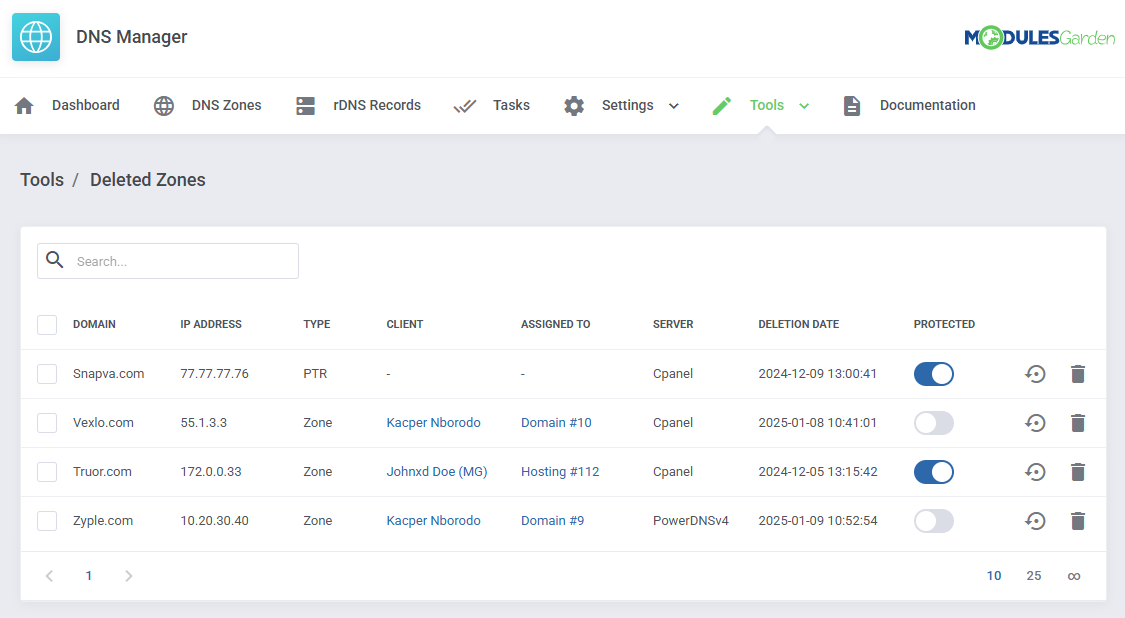Go to previous page arrow
This screenshot has width=1125, height=618.
(x=49, y=576)
